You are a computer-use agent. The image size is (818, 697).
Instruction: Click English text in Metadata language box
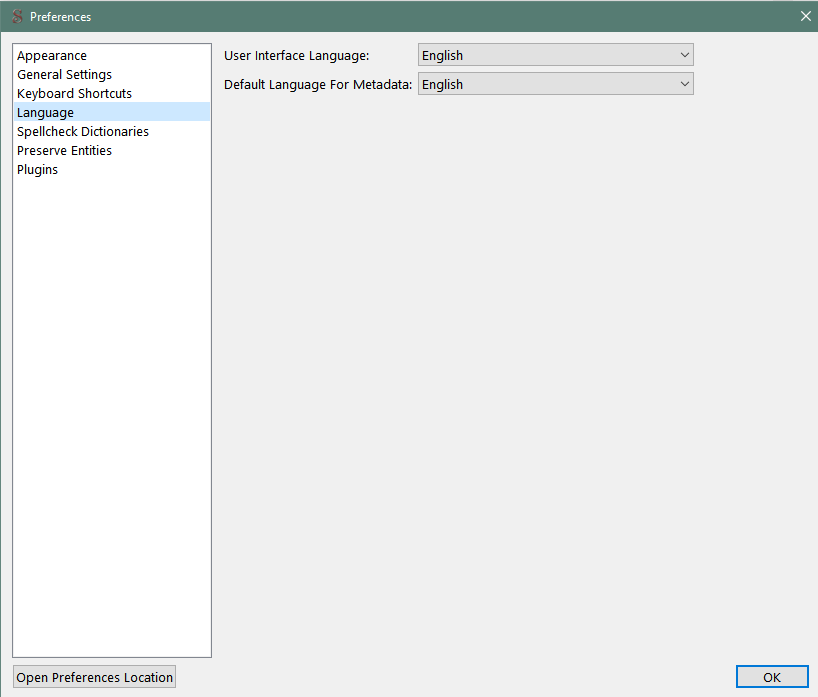pyautogui.click(x=442, y=85)
